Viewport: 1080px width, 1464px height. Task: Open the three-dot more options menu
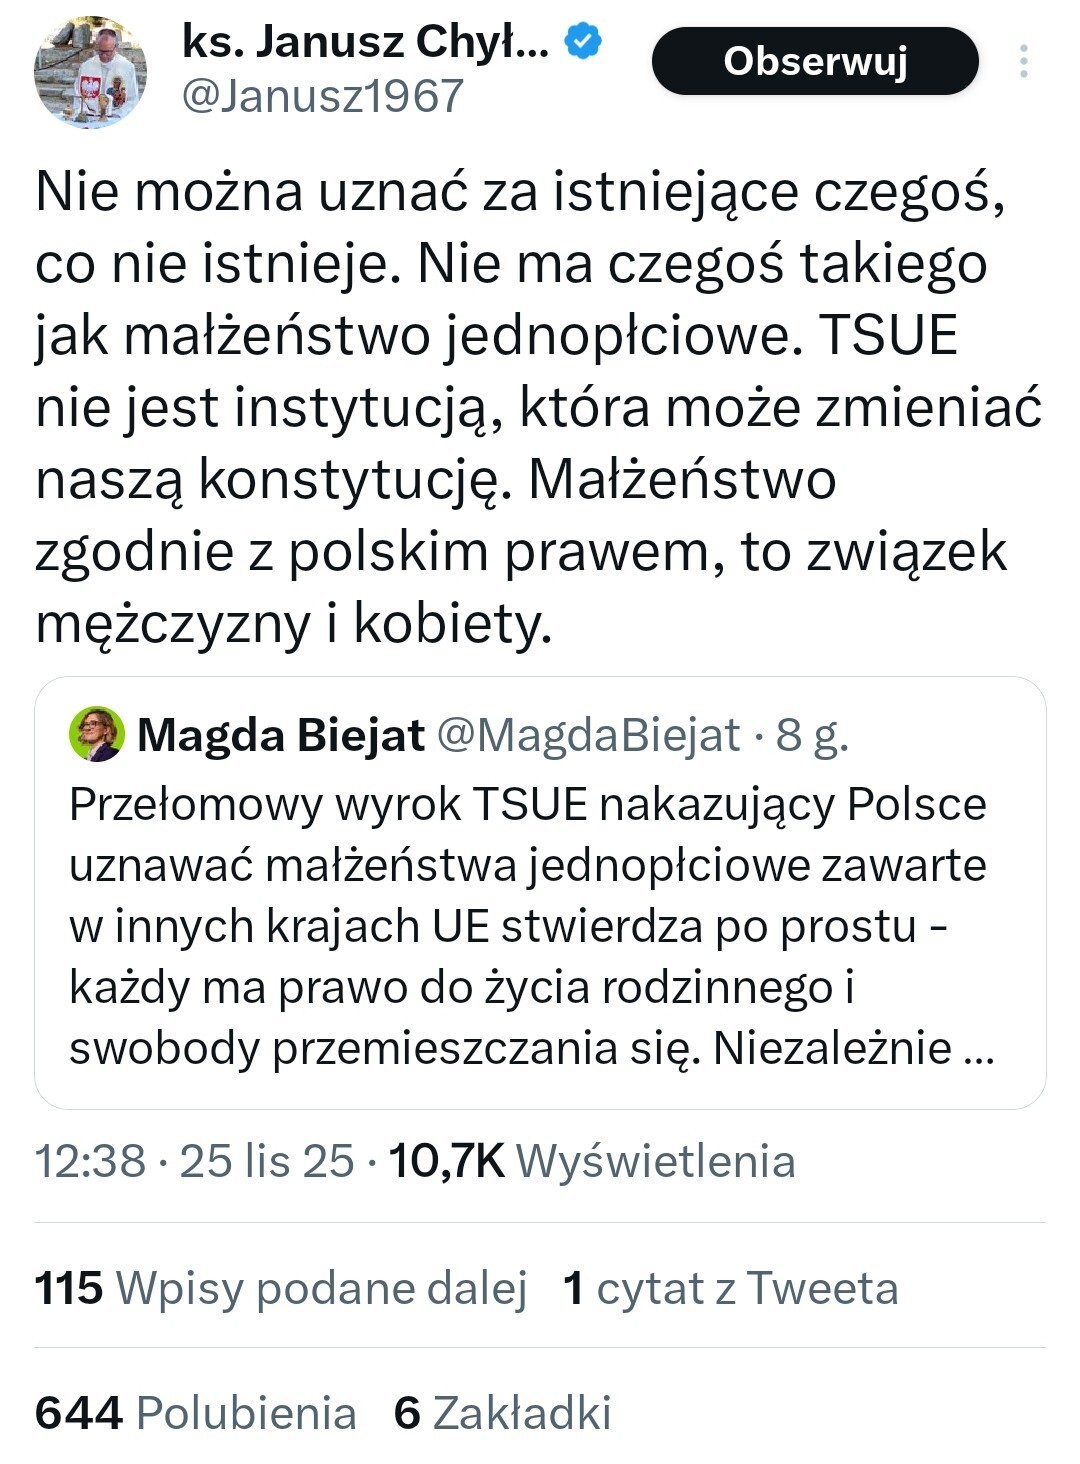tap(1023, 62)
